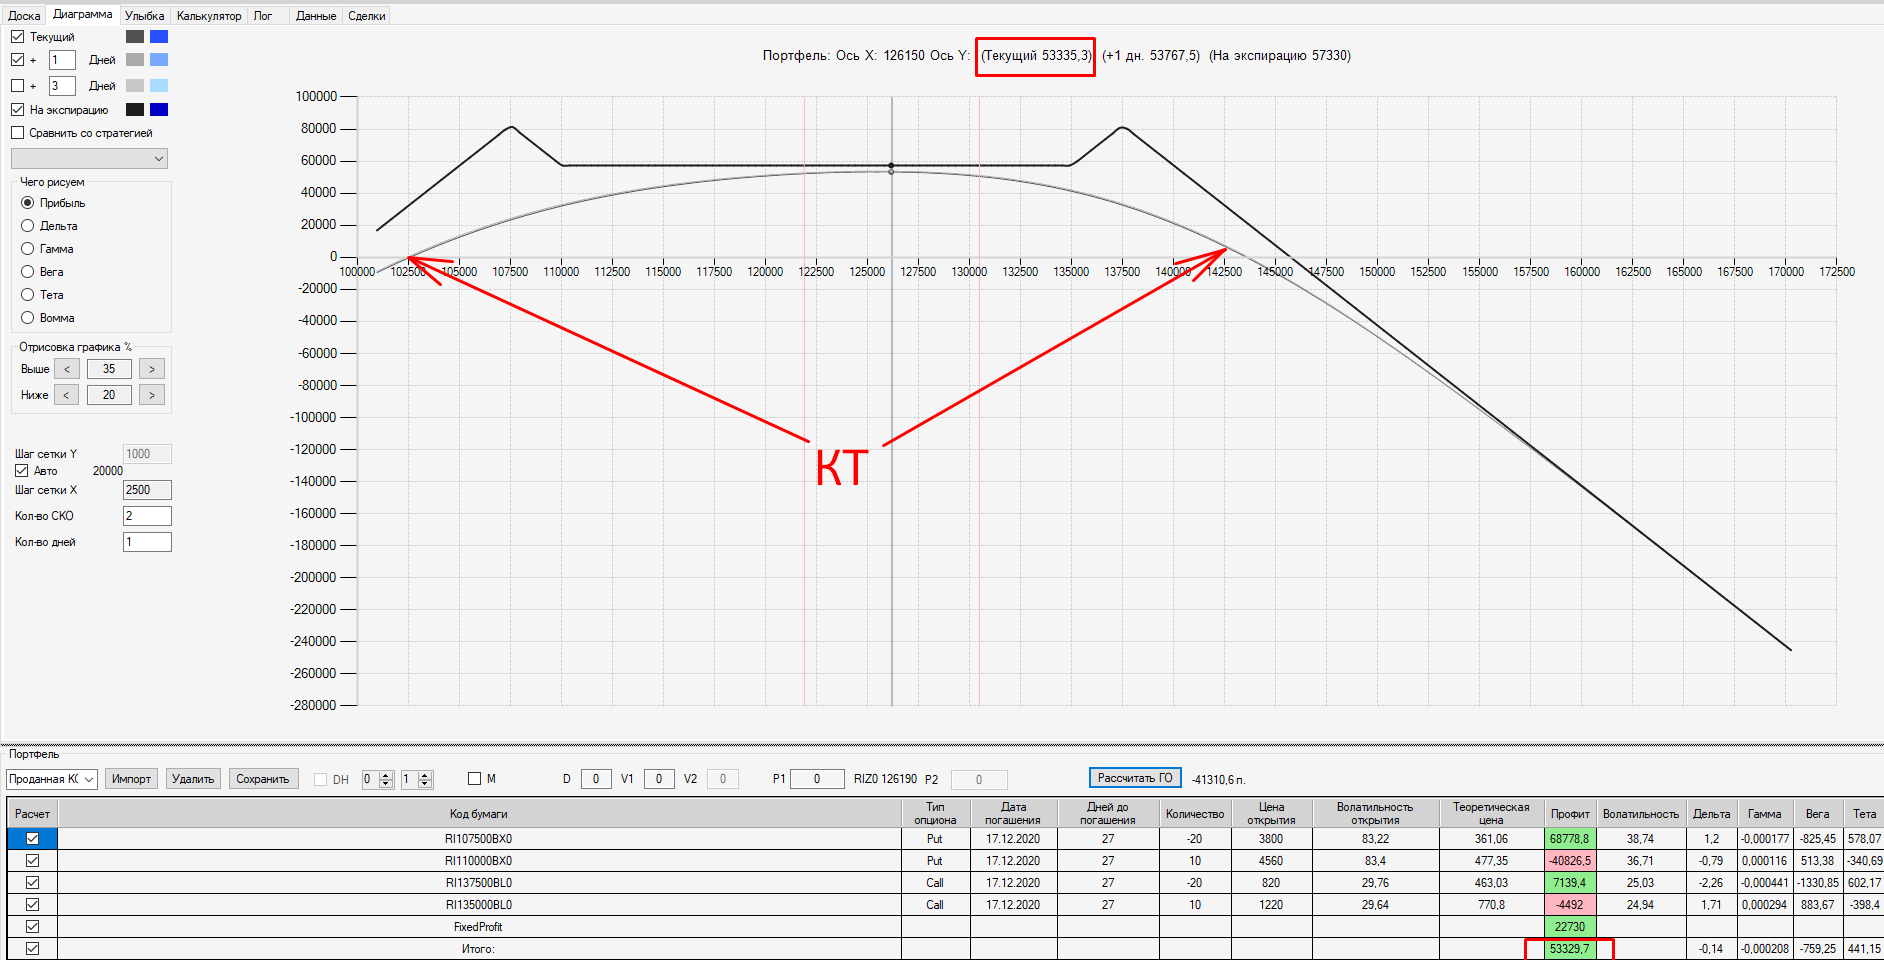Image resolution: width=1884 pixels, height=960 pixels.
Task: Open the 'Калькулятор' tab
Action: click(x=209, y=16)
